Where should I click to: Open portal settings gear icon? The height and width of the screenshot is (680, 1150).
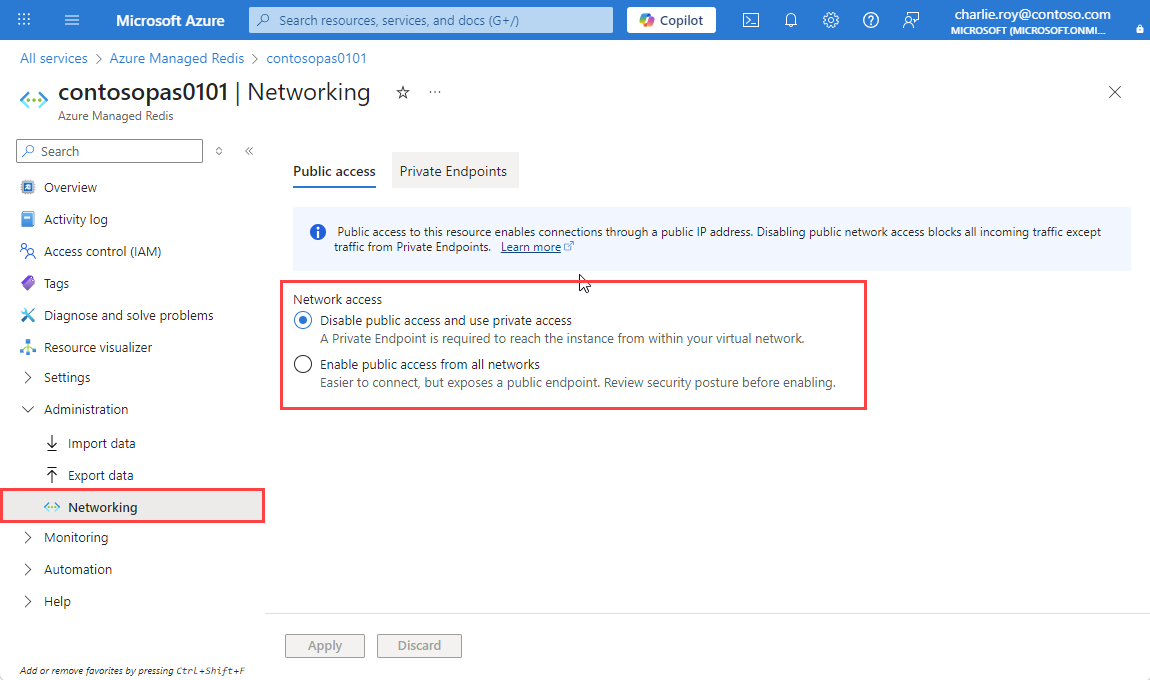click(831, 20)
